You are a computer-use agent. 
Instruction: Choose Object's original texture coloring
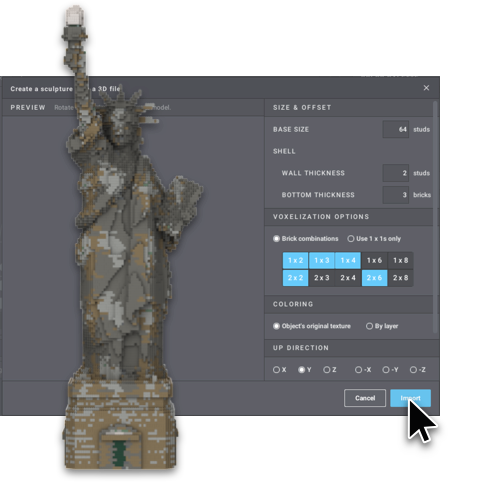click(x=312, y=326)
